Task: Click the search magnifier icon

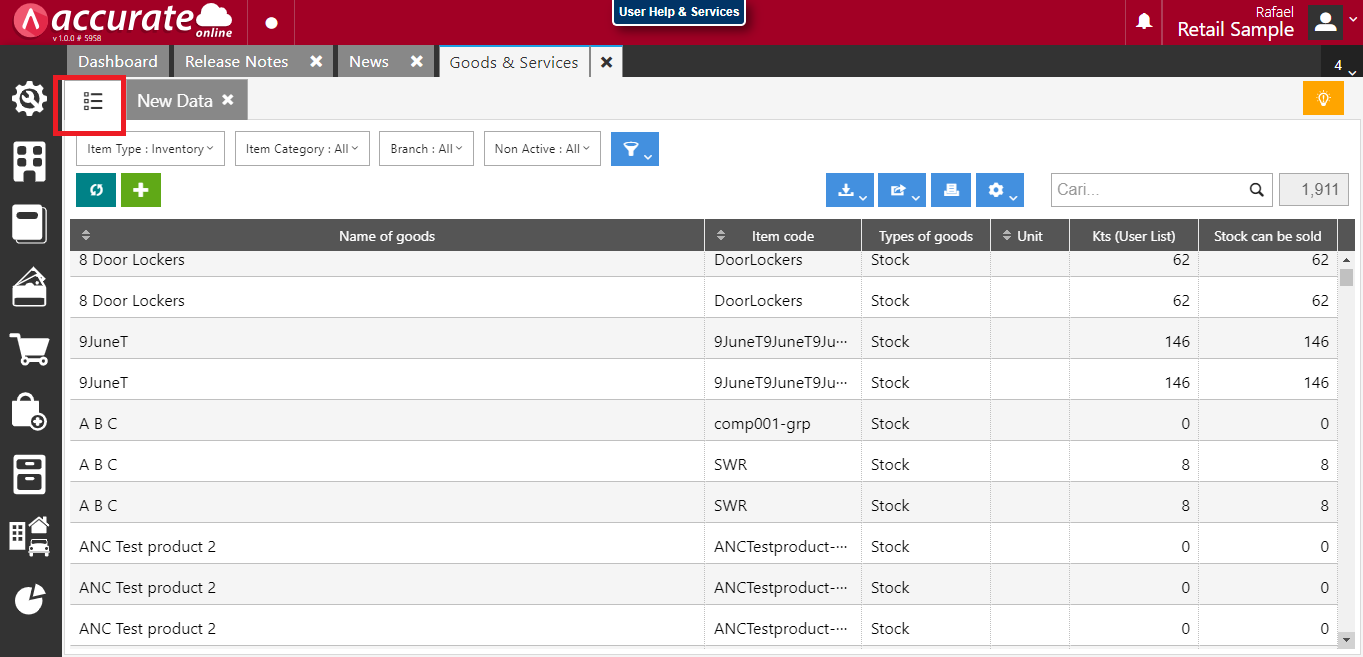Action: point(1256,190)
